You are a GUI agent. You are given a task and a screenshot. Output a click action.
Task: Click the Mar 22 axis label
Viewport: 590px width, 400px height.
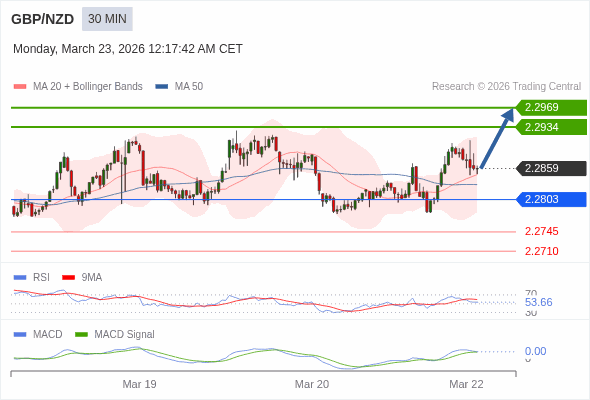click(467, 384)
